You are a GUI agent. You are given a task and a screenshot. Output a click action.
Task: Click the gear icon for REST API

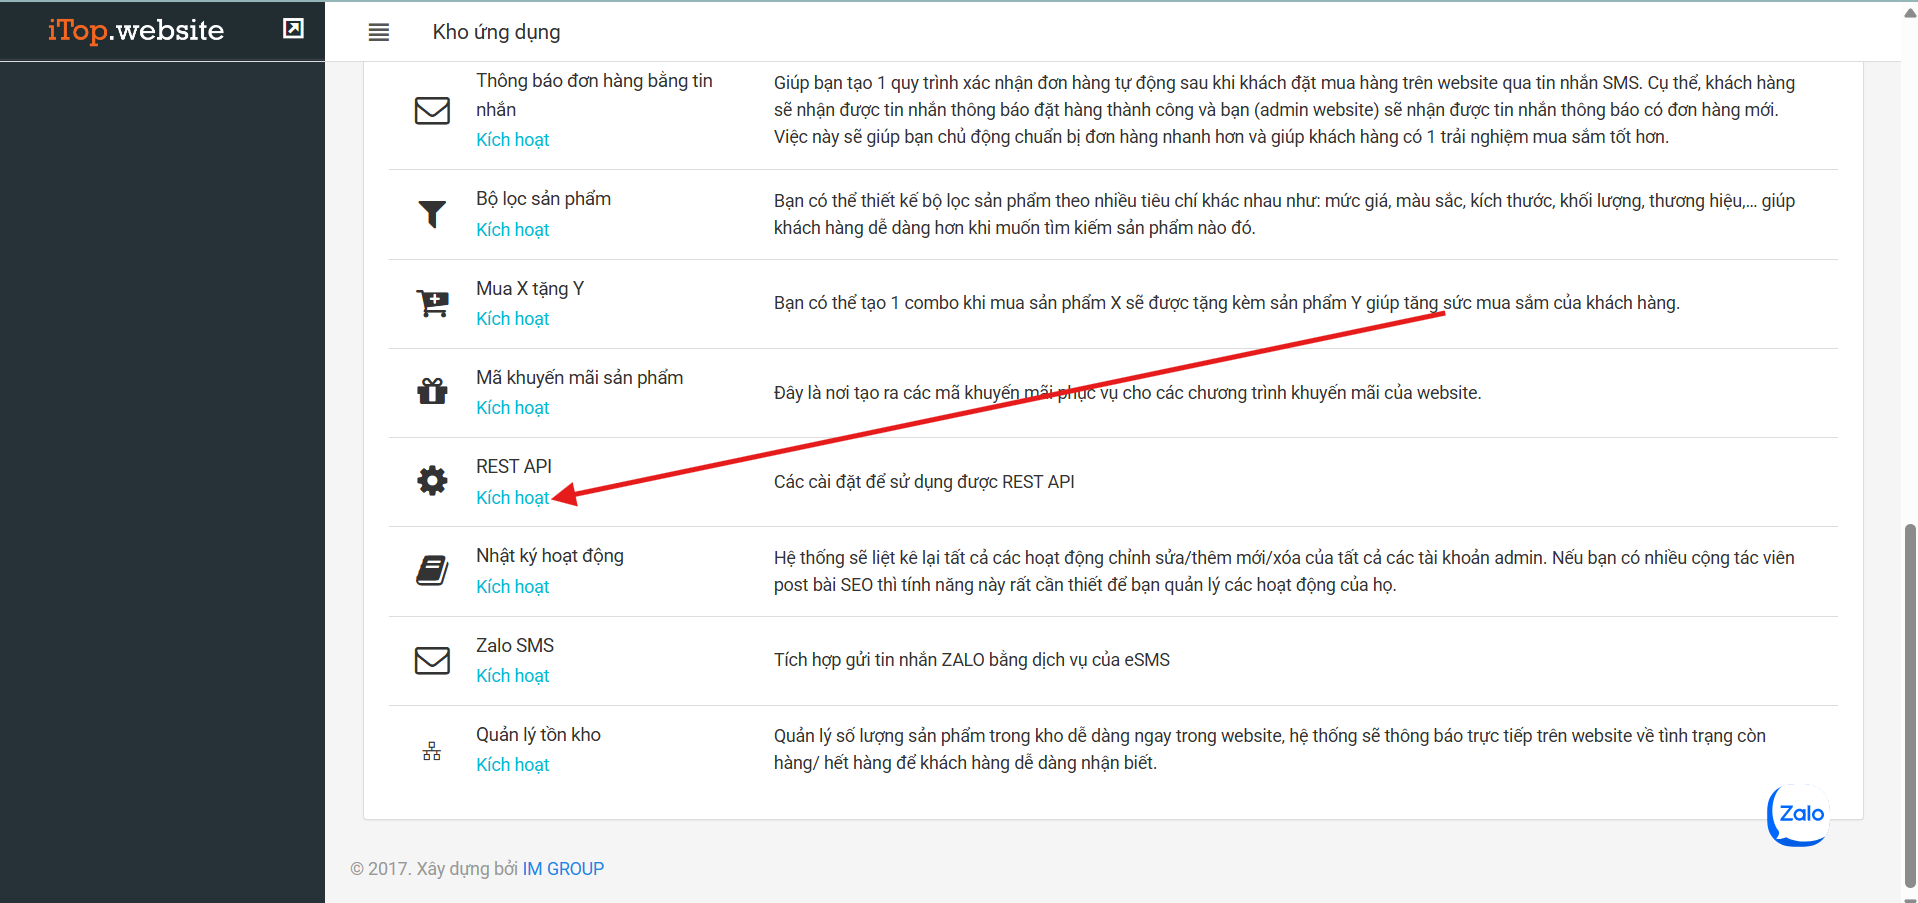(x=432, y=481)
